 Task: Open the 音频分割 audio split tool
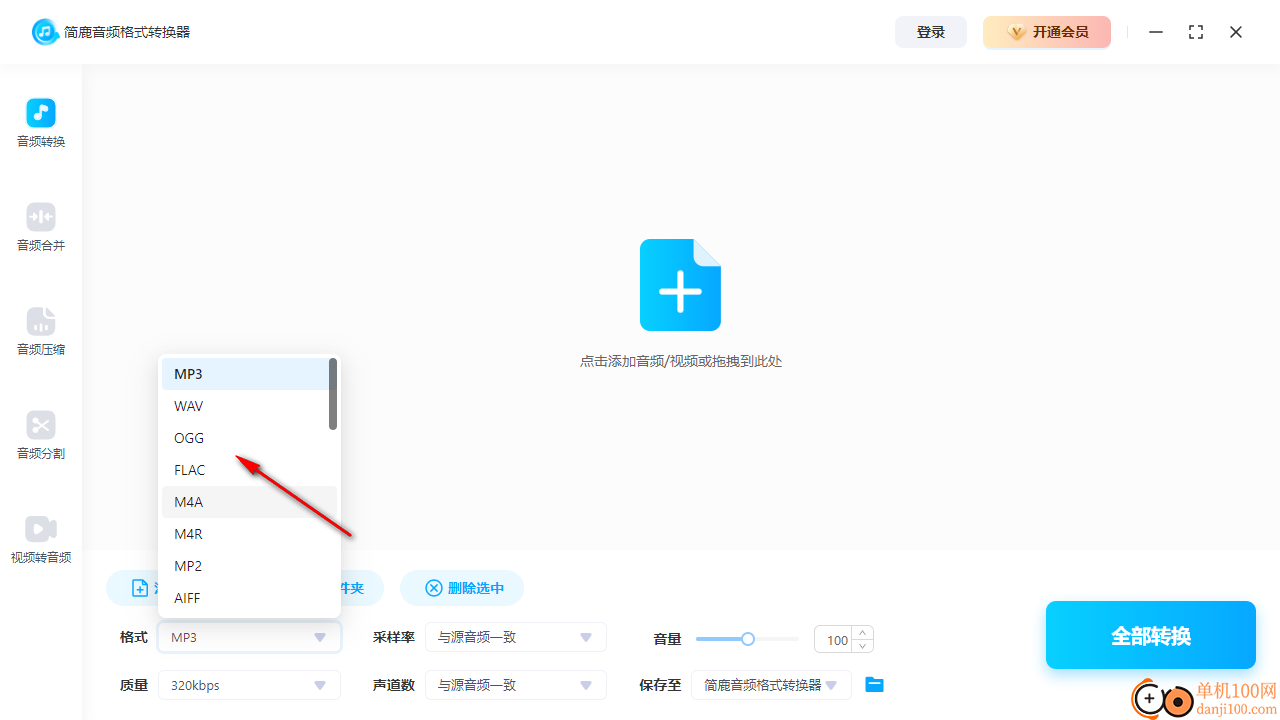click(41, 436)
